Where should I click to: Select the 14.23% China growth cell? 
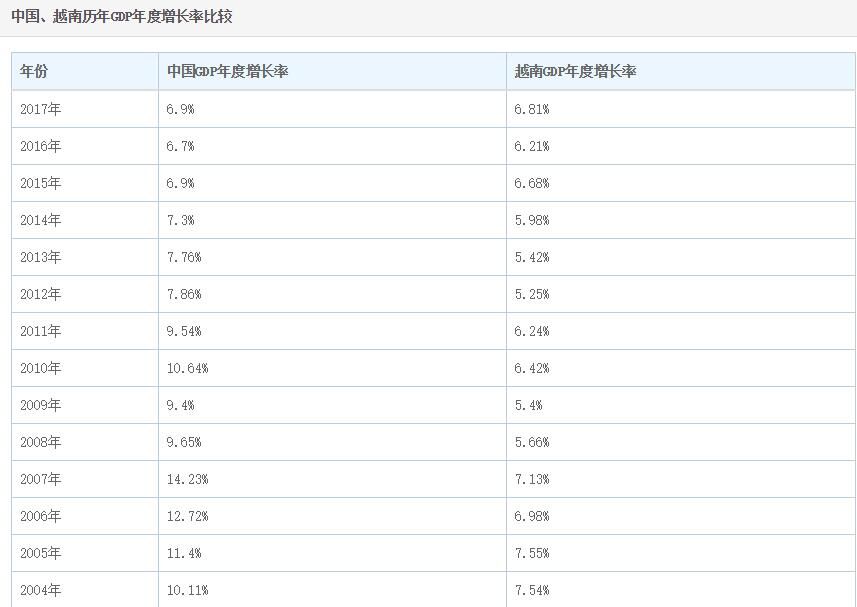coord(188,479)
